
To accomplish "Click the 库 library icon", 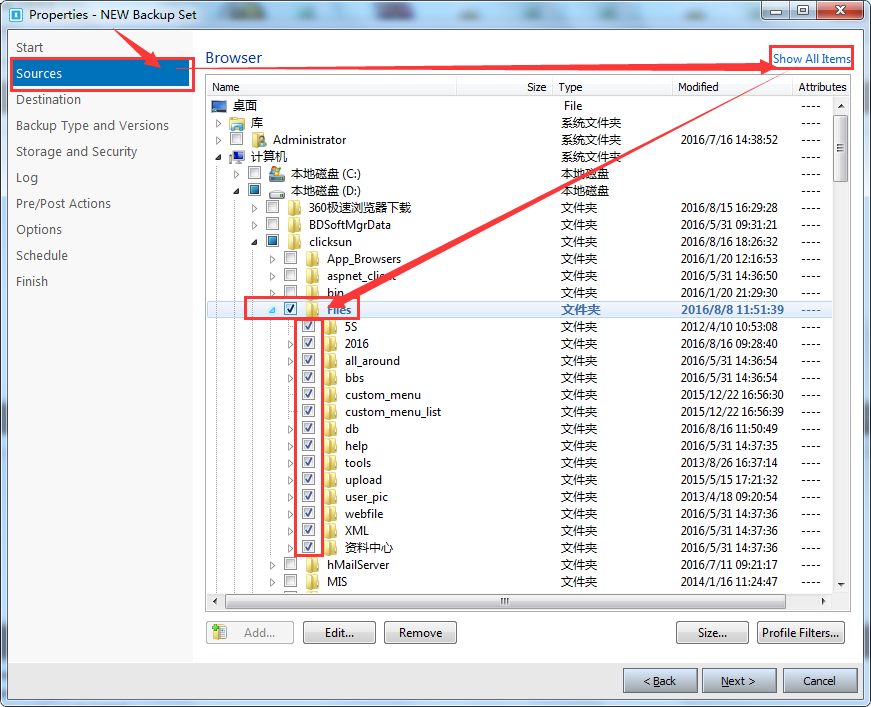I will point(237,123).
